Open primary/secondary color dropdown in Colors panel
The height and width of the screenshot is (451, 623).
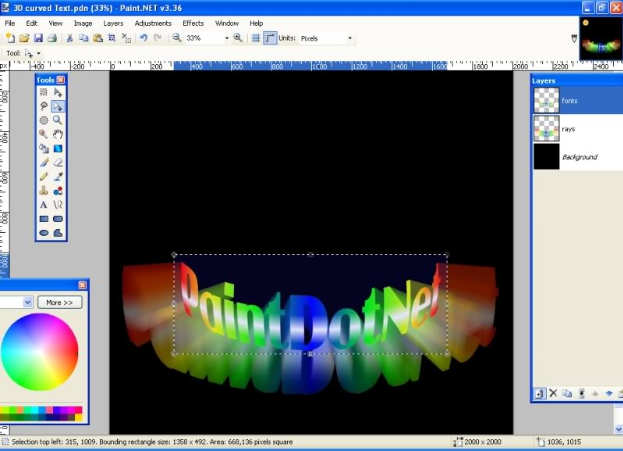pyautogui.click(x=27, y=302)
